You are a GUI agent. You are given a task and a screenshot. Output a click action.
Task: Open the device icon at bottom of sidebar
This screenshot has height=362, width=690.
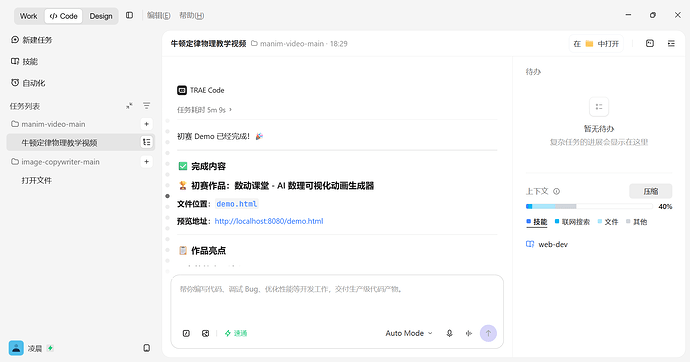[x=147, y=348]
